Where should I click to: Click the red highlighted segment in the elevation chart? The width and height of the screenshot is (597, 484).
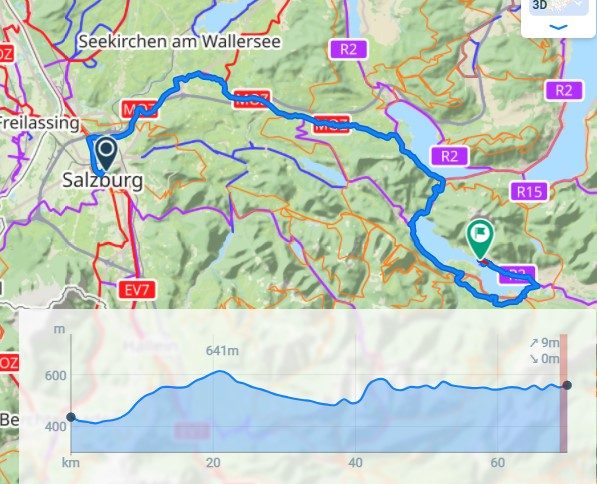[x=563, y=393]
